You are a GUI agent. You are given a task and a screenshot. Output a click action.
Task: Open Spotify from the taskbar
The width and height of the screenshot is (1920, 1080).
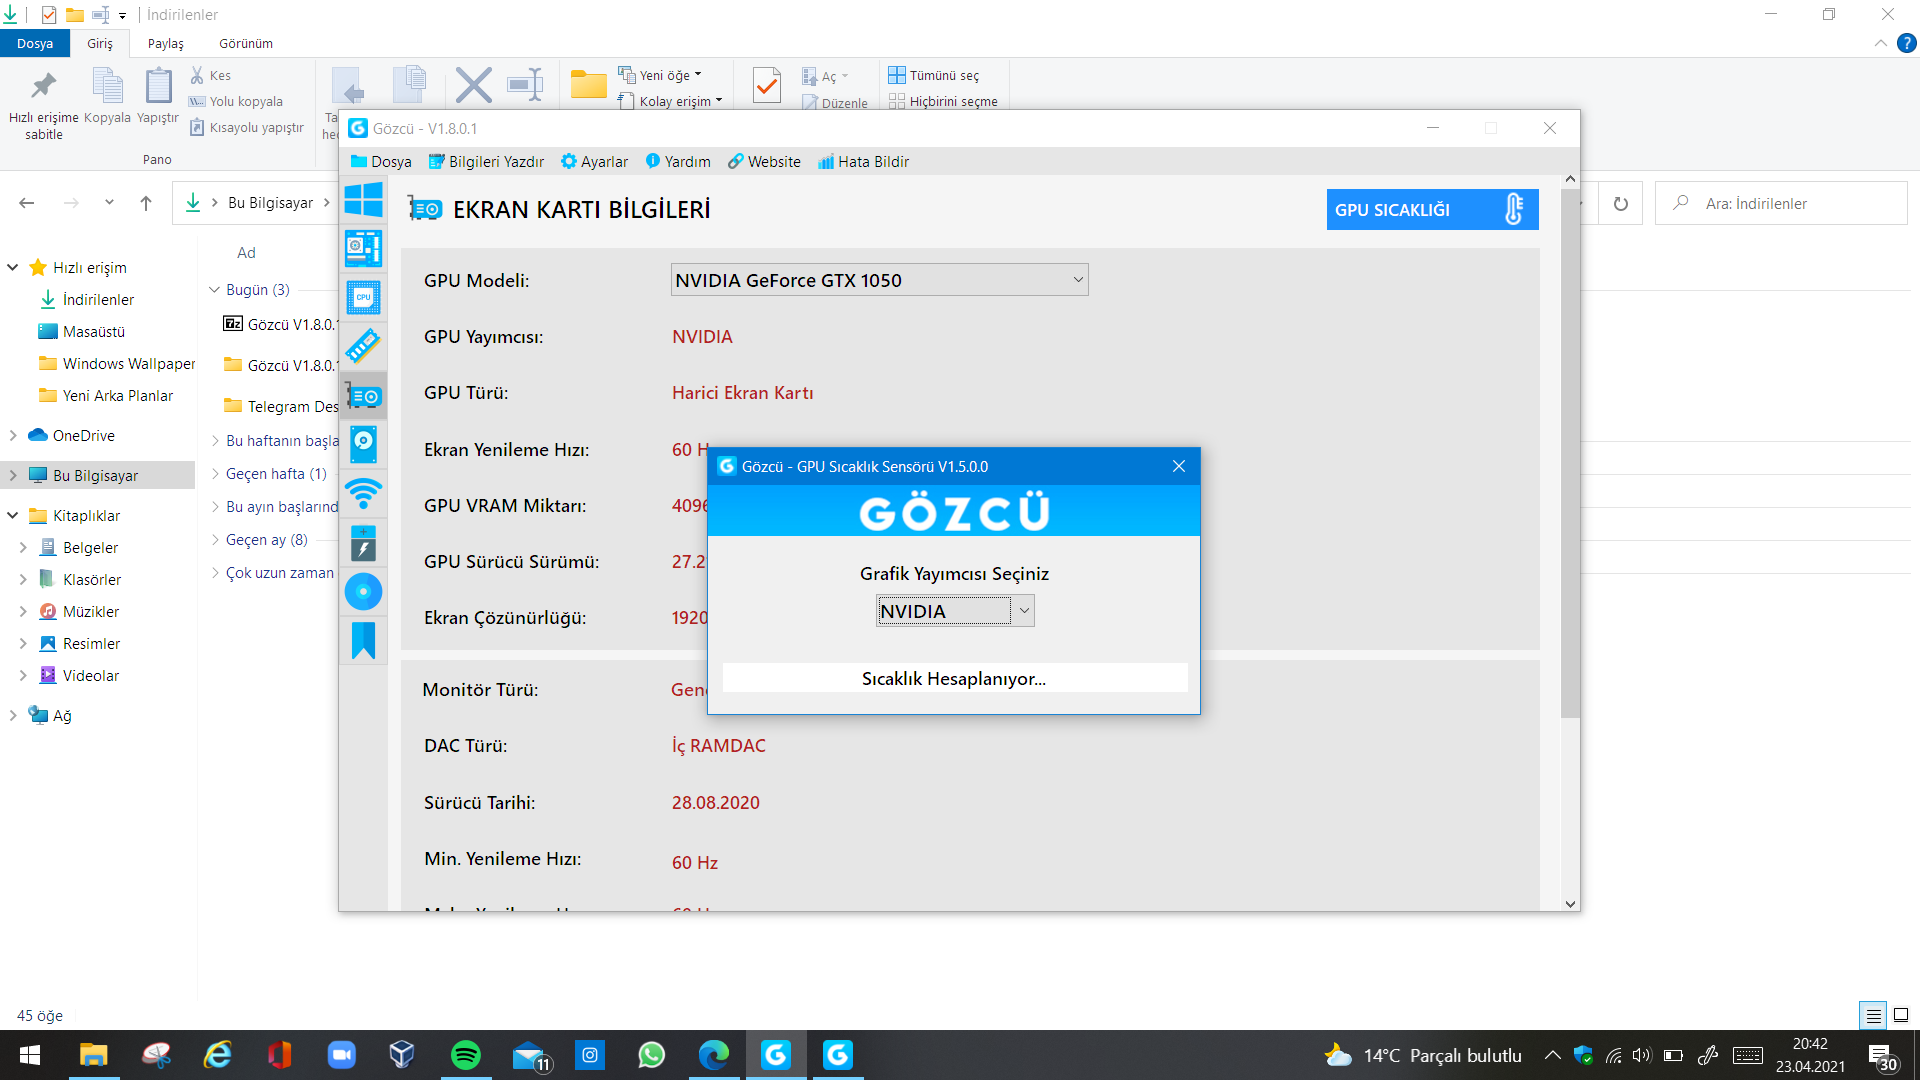[x=466, y=1055]
